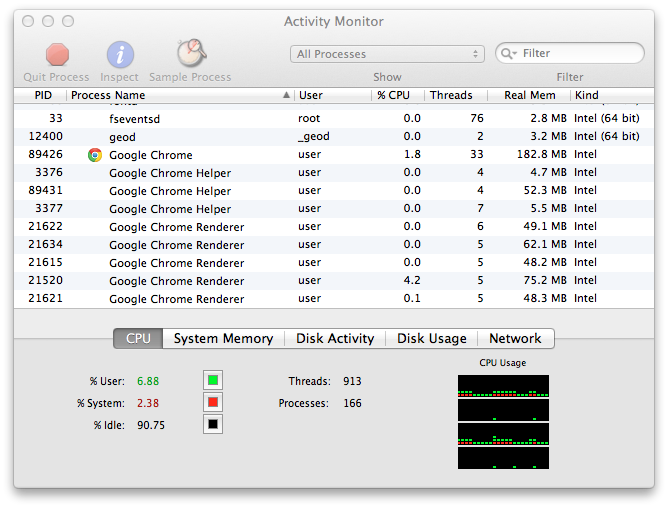Switch to the Disk Usage tab
Screen dimensions: 668x508
(432, 338)
